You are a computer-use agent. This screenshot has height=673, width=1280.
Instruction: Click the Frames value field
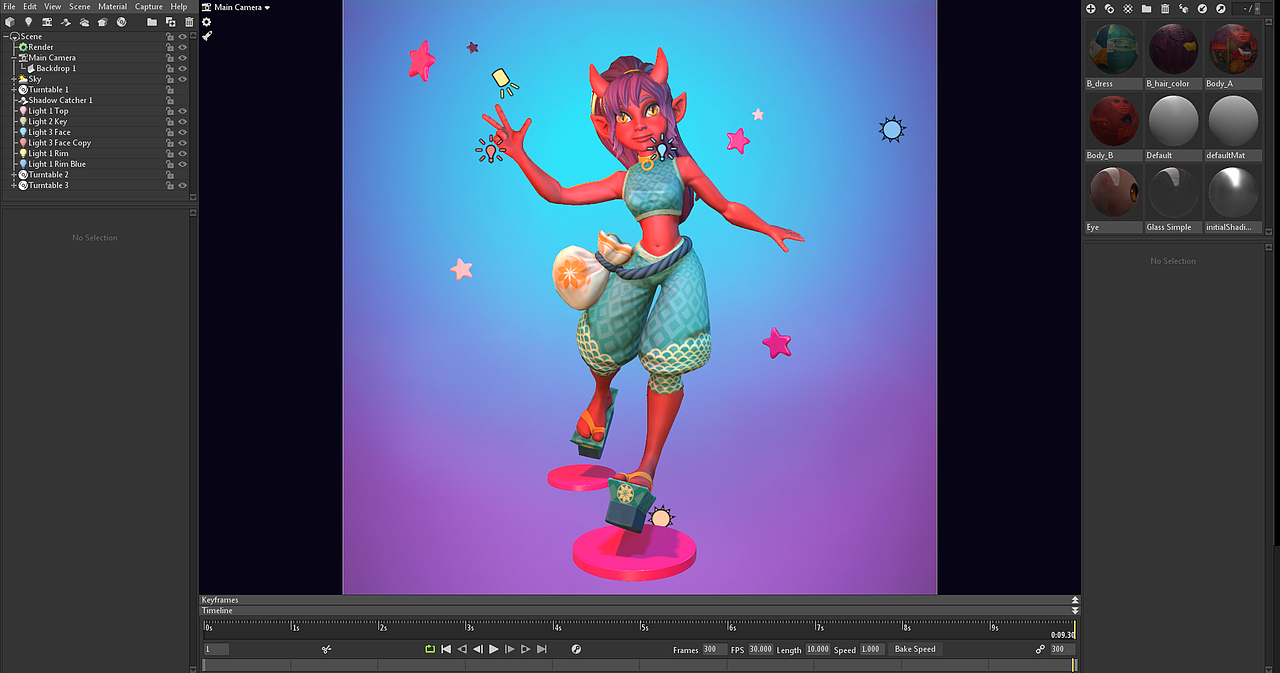point(714,649)
